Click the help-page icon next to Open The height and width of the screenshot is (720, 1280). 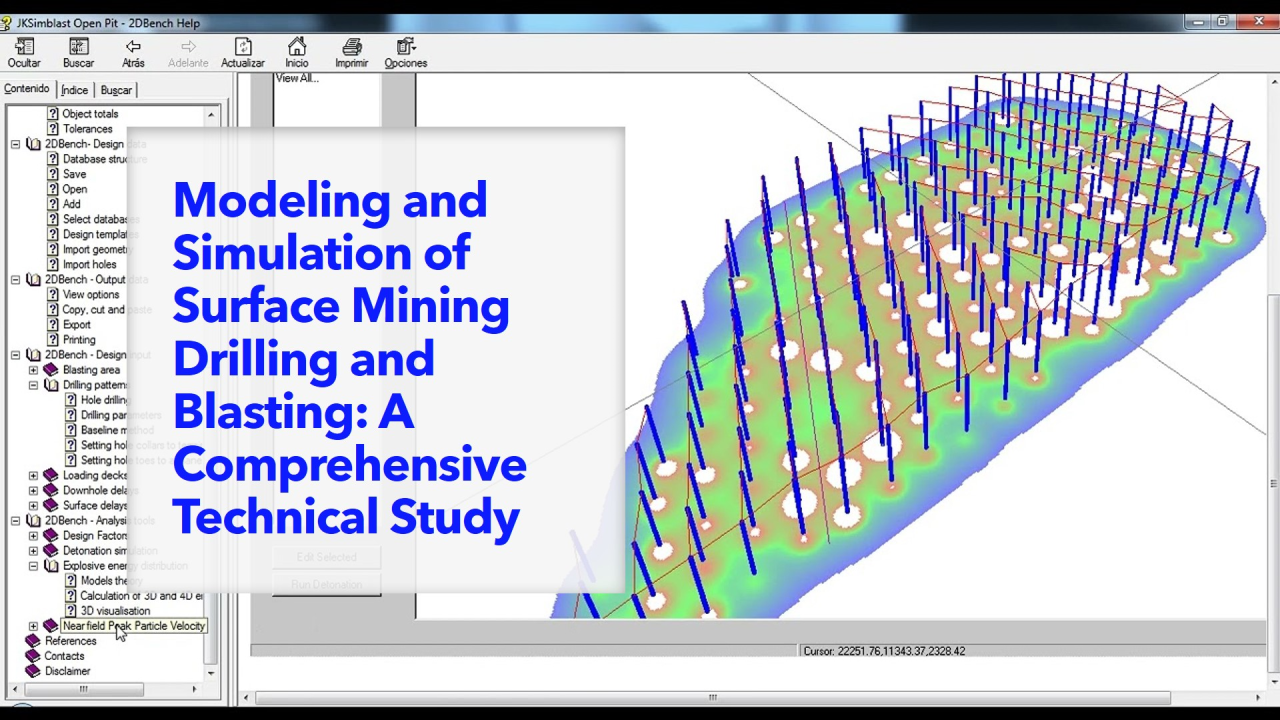coord(53,189)
